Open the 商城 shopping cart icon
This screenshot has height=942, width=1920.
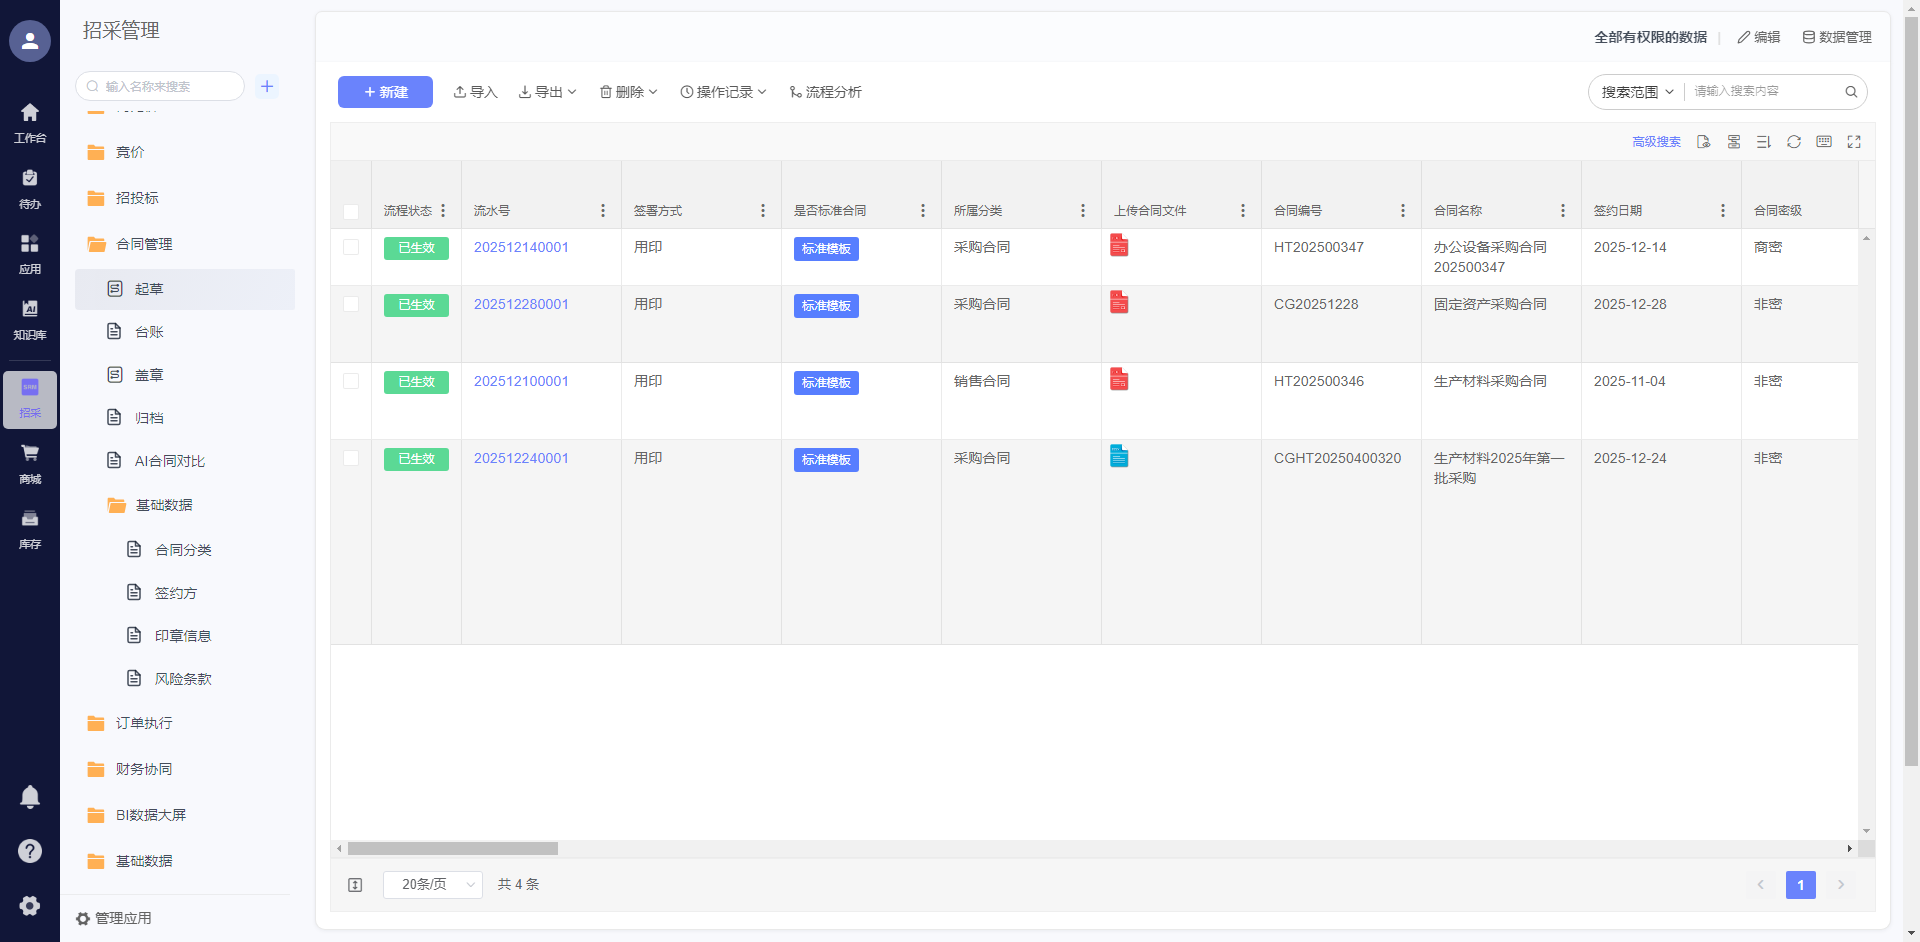click(30, 463)
